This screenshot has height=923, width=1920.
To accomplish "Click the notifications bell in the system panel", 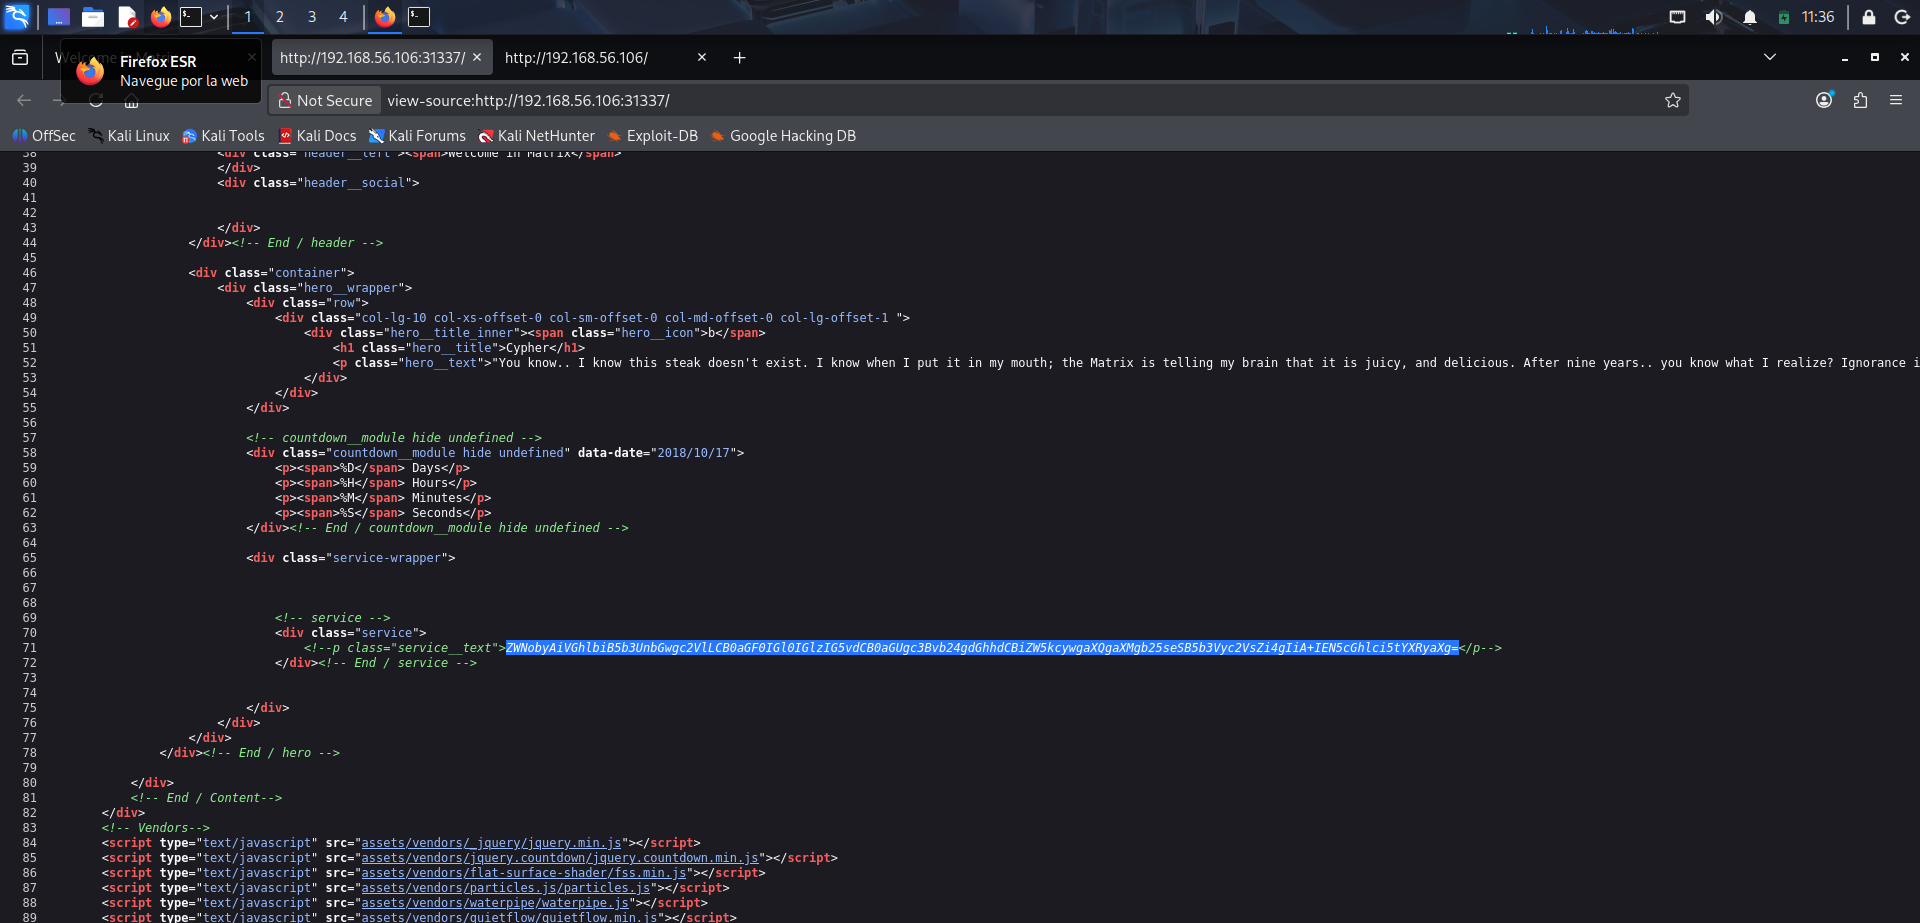I will [1749, 17].
